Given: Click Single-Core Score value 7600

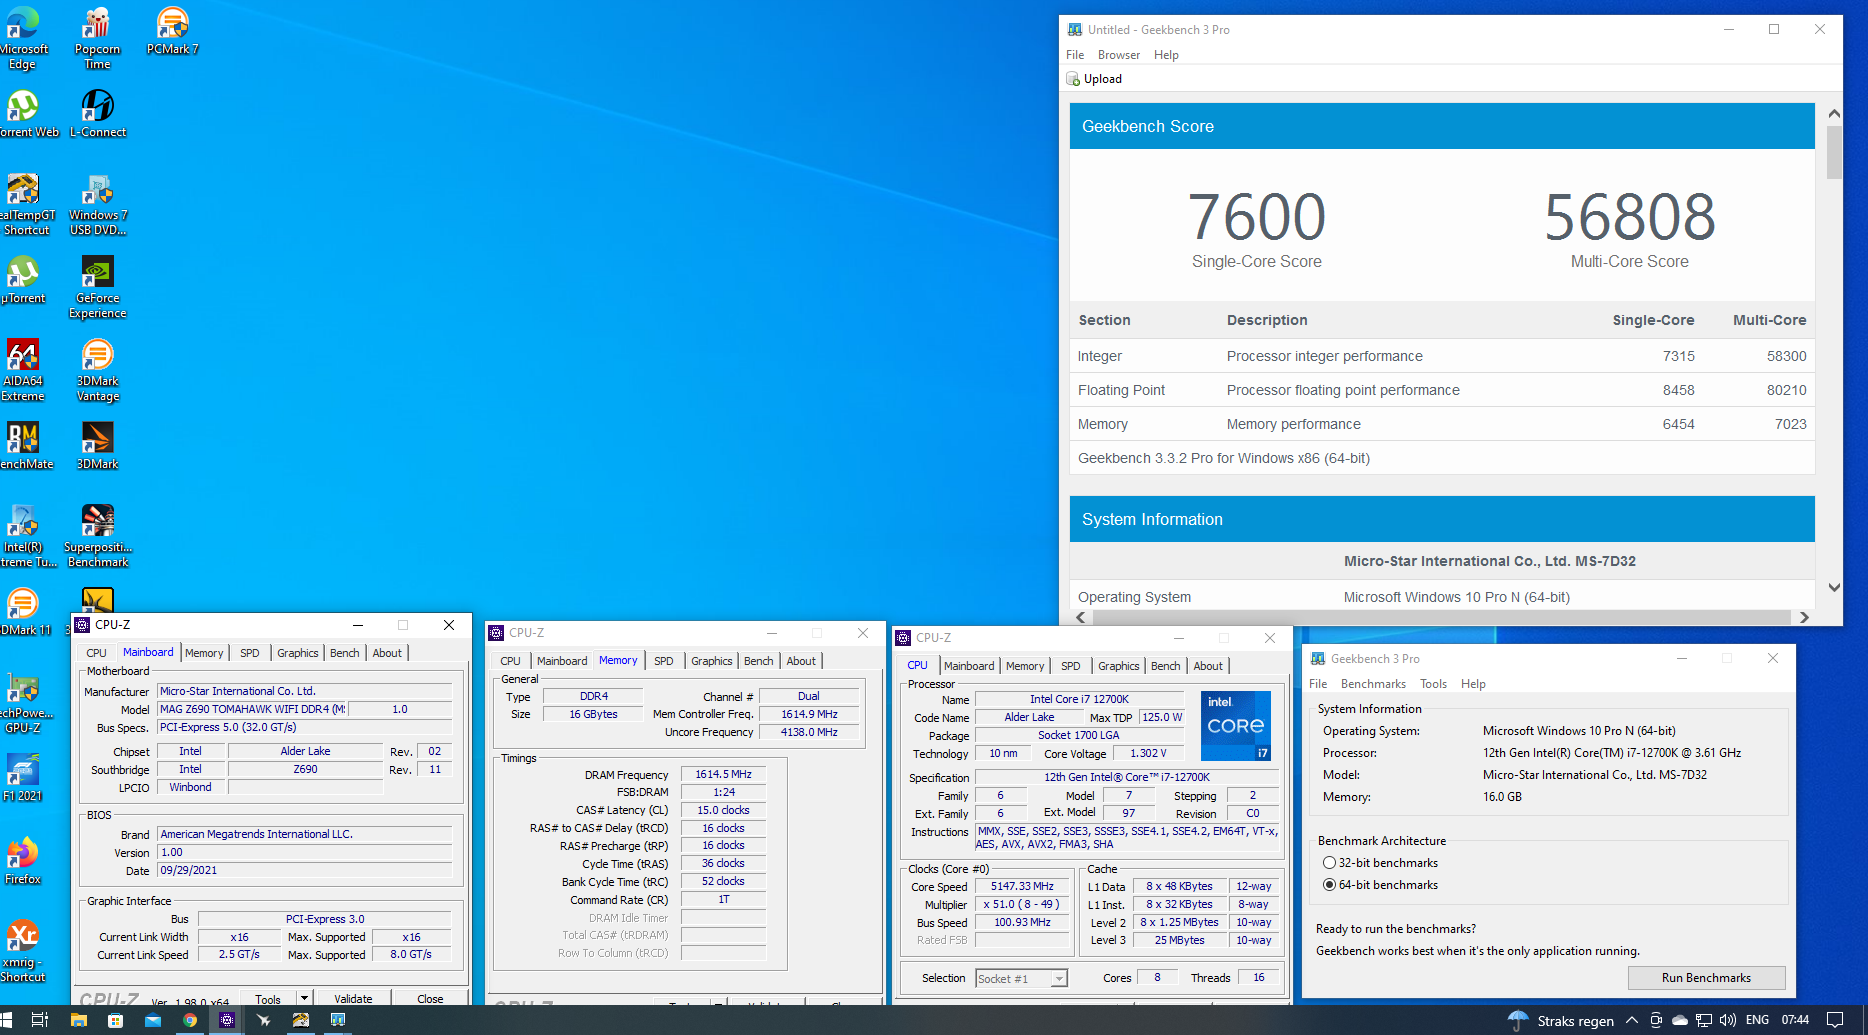Looking at the screenshot, I should (1256, 217).
